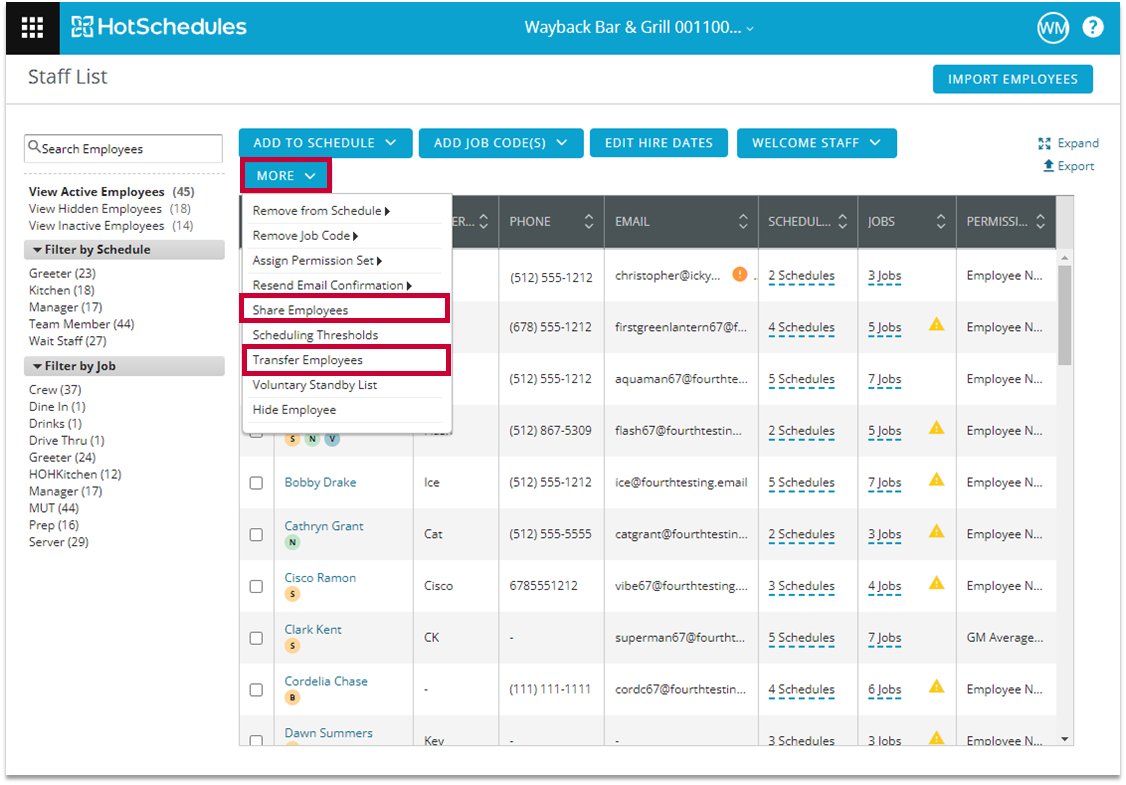The height and width of the screenshot is (785, 1126).
Task: Open the WM user profile avatar
Action: point(1053,28)
